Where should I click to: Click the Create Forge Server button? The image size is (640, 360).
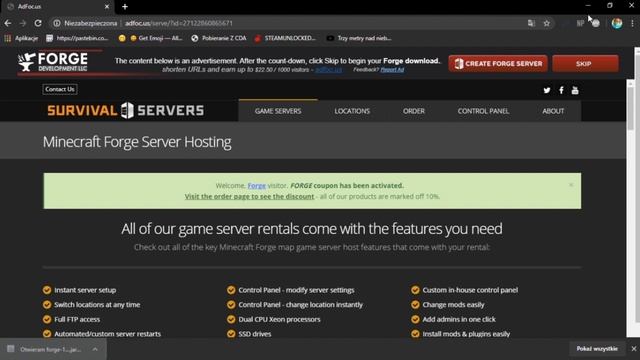point(498,64)
